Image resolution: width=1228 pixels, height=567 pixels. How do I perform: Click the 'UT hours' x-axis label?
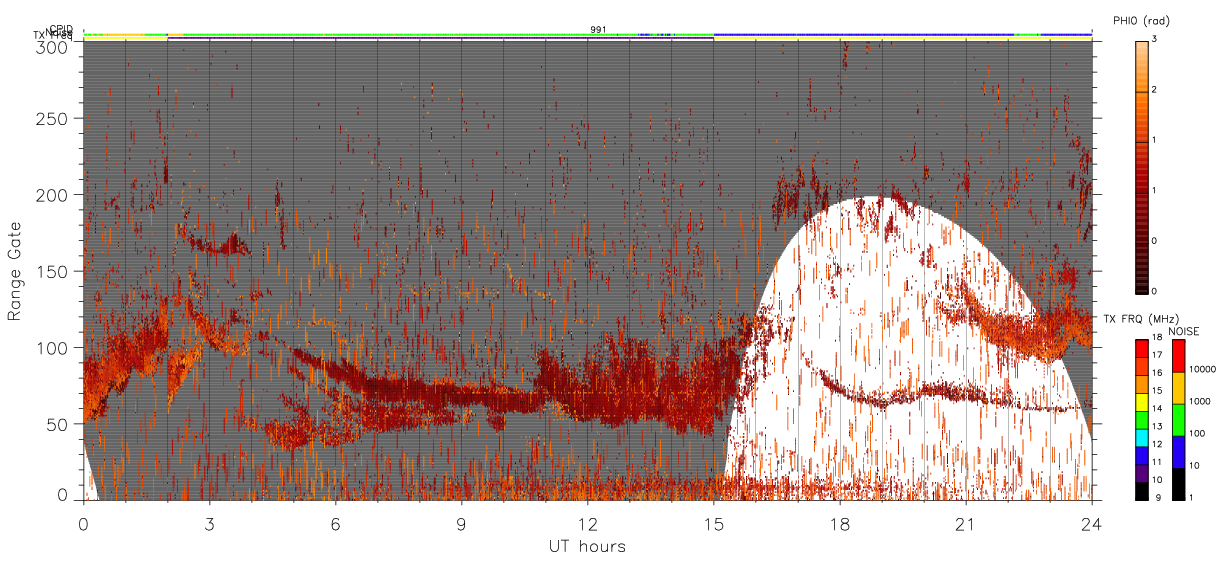[587, 546]
